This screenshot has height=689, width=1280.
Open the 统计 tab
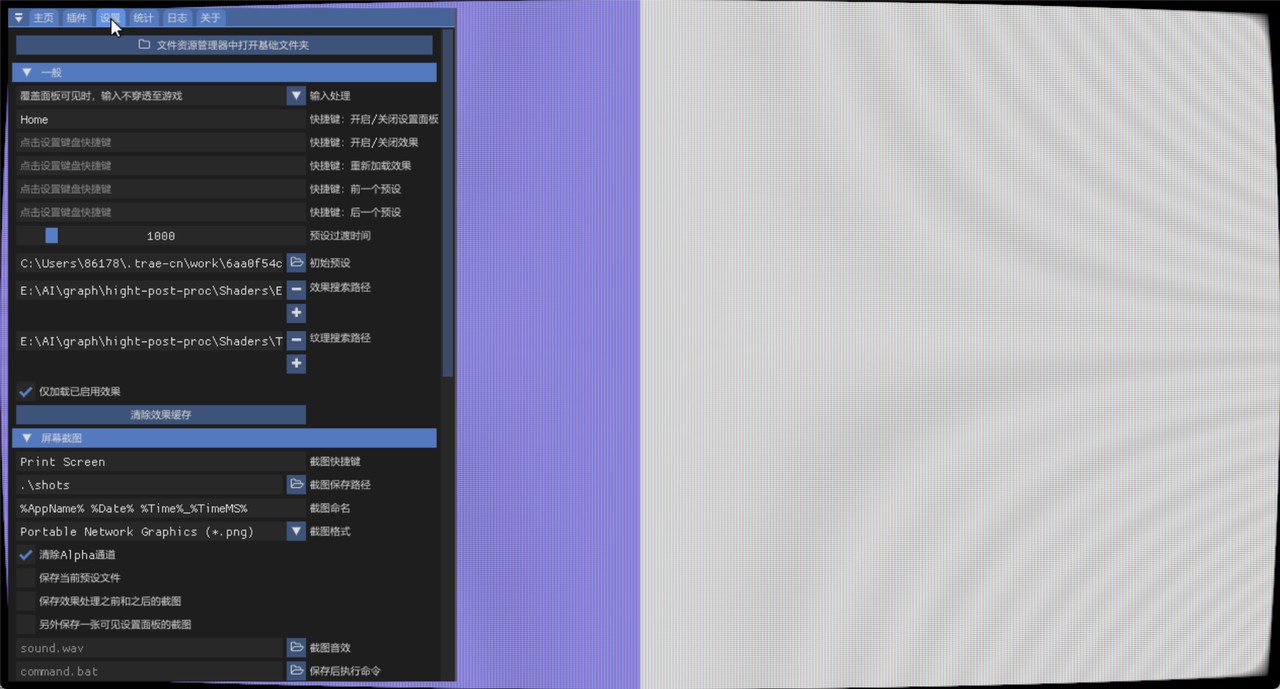[144, 18]
